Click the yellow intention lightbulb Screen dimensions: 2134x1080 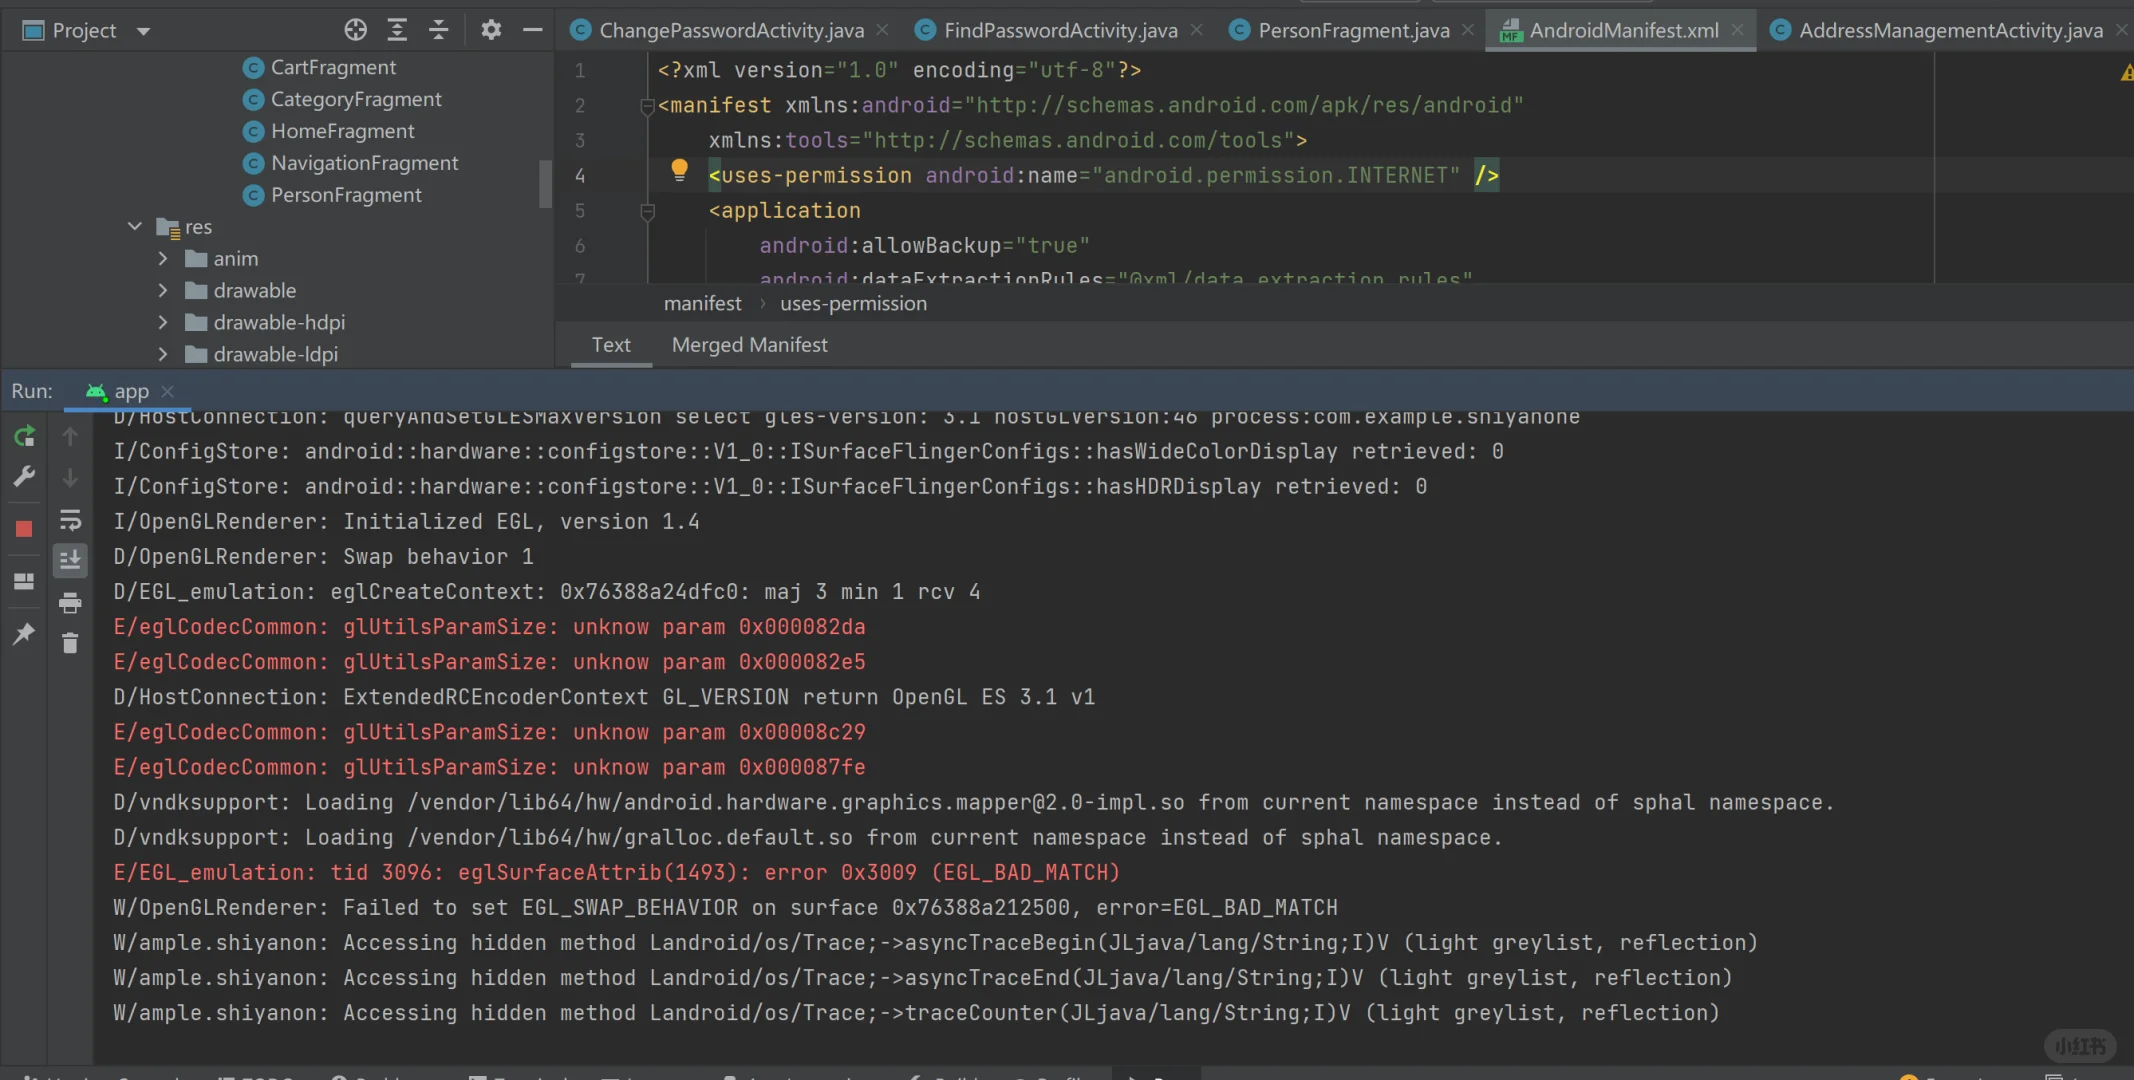679,169
